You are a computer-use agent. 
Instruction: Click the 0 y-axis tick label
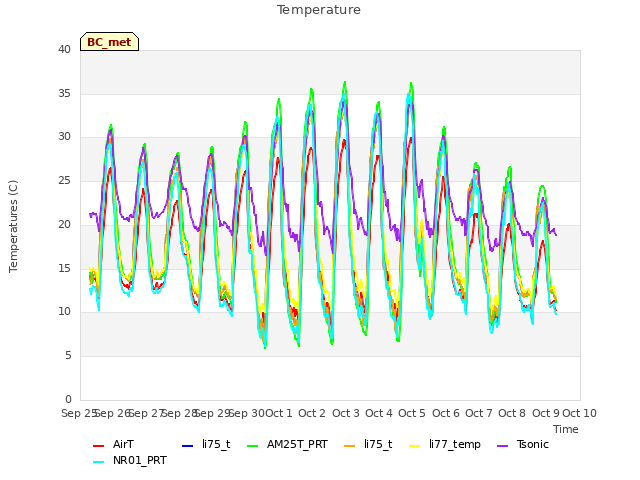point(68,399)
